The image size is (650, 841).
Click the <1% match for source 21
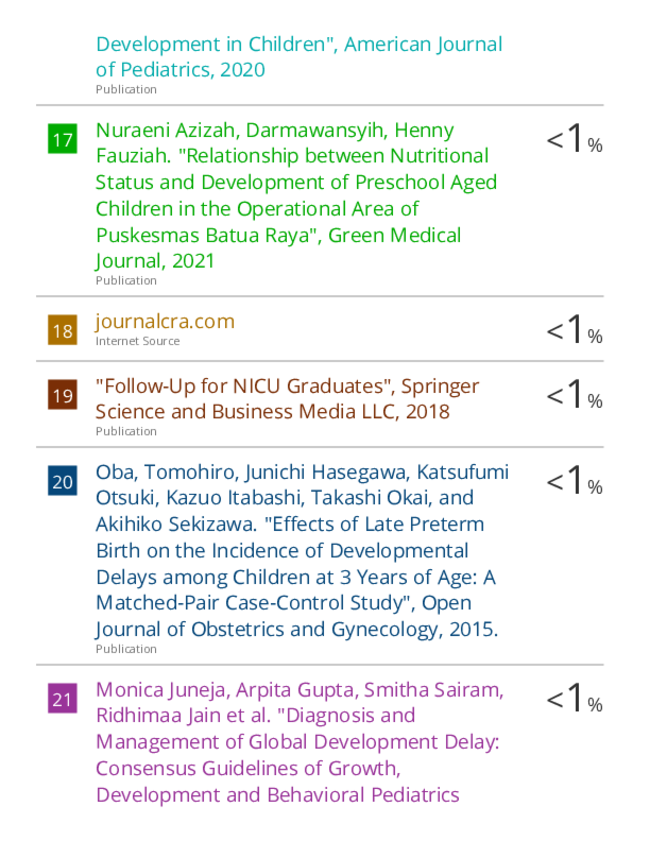pyautogui.click(x=574, y=698)
